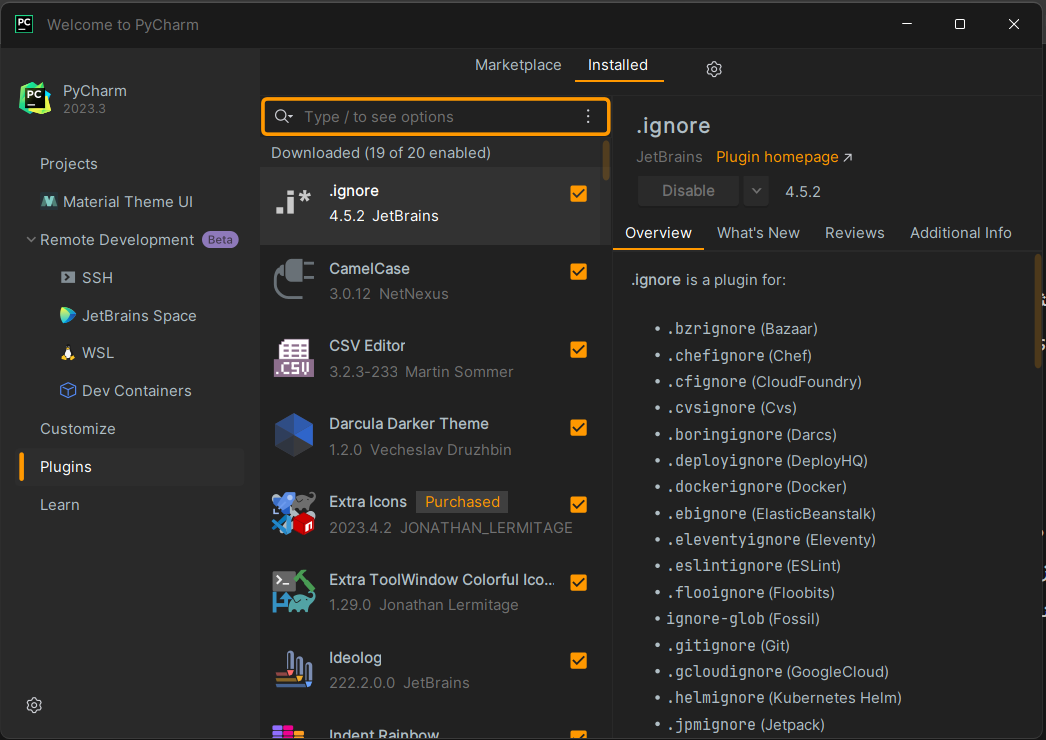Open the search options kebab menu
The height and width of the screenshot is (740, 1046).
[x=588, y=117]
